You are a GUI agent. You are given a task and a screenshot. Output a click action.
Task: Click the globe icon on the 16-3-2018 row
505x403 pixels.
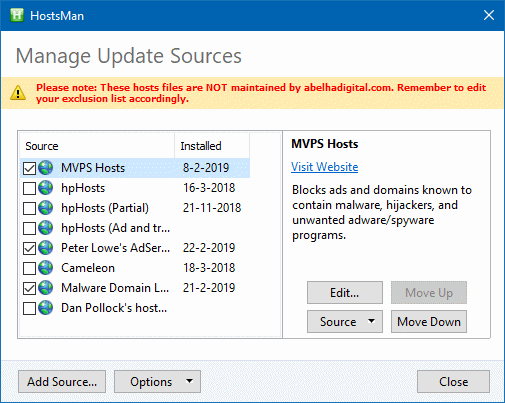(45, 188)
